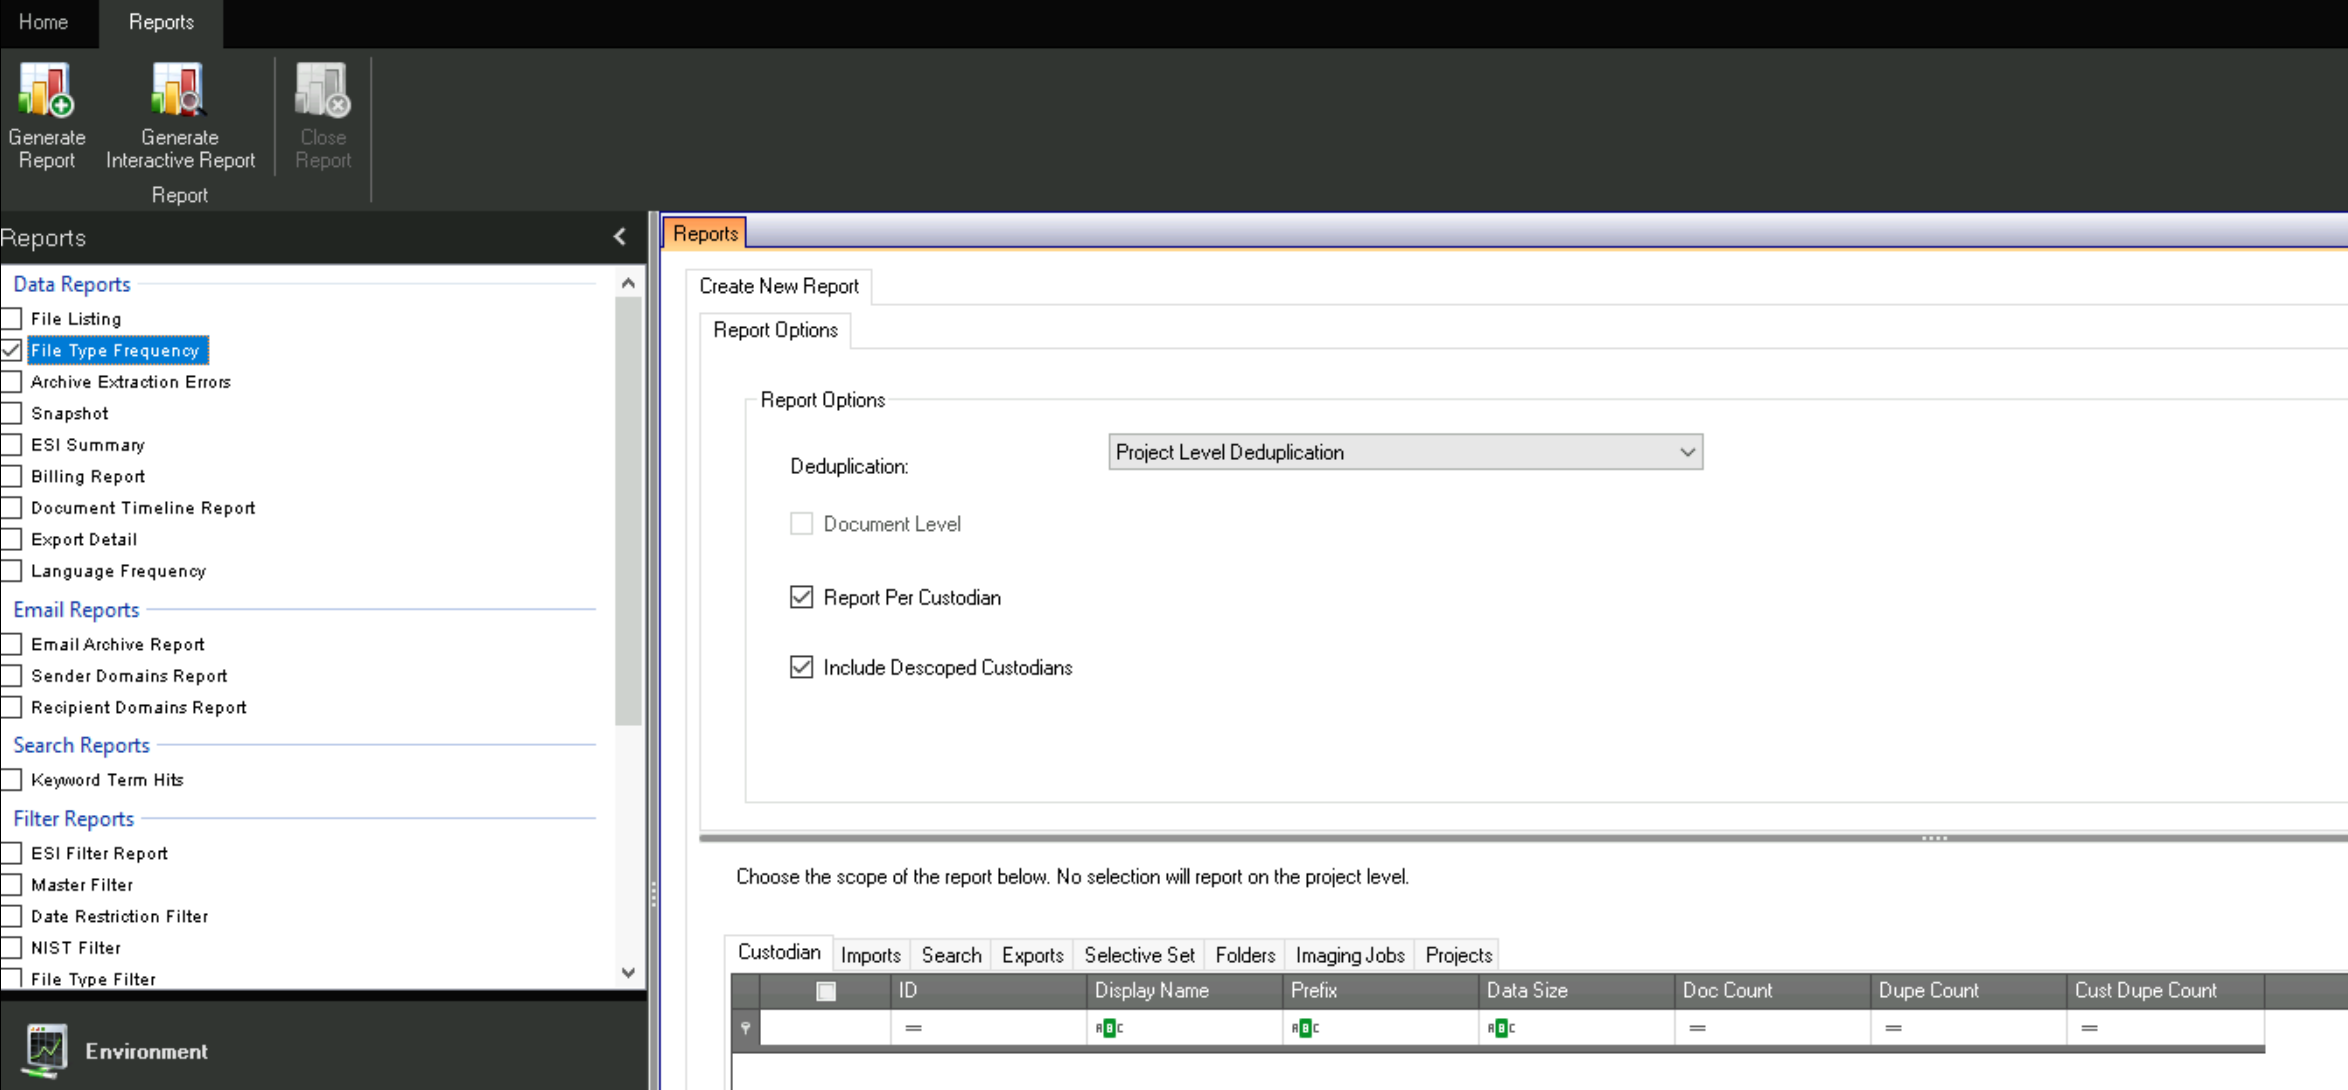The height and width of the screenshot is (1090, 2348).
Task: Select the Billing Report item
Action: (x=88, y=477)
